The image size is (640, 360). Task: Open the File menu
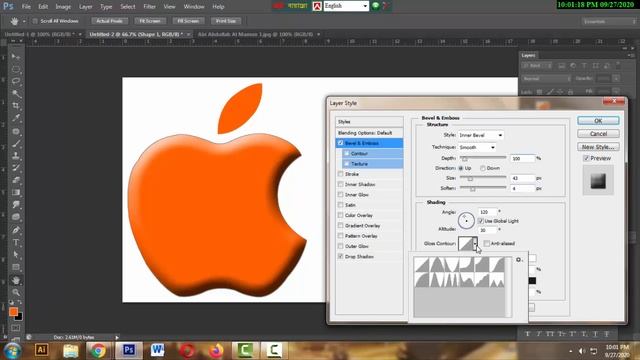(x=26, y=7)
